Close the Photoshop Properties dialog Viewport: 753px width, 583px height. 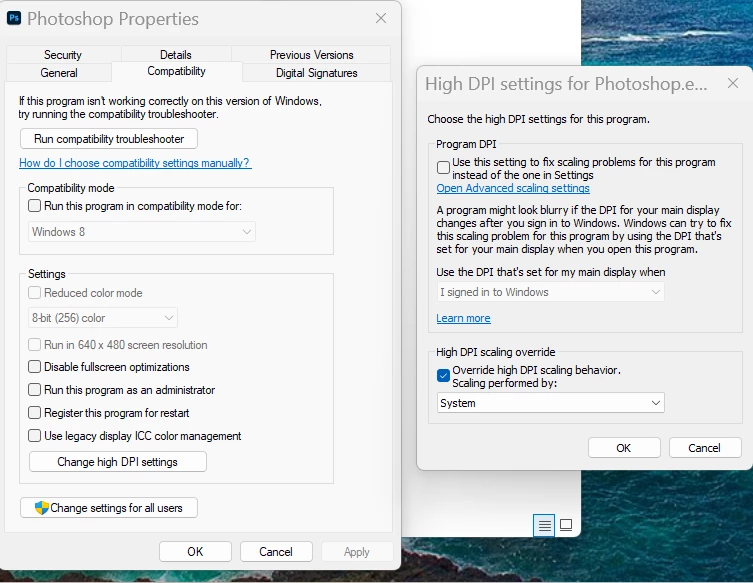[x=381, y=18]
